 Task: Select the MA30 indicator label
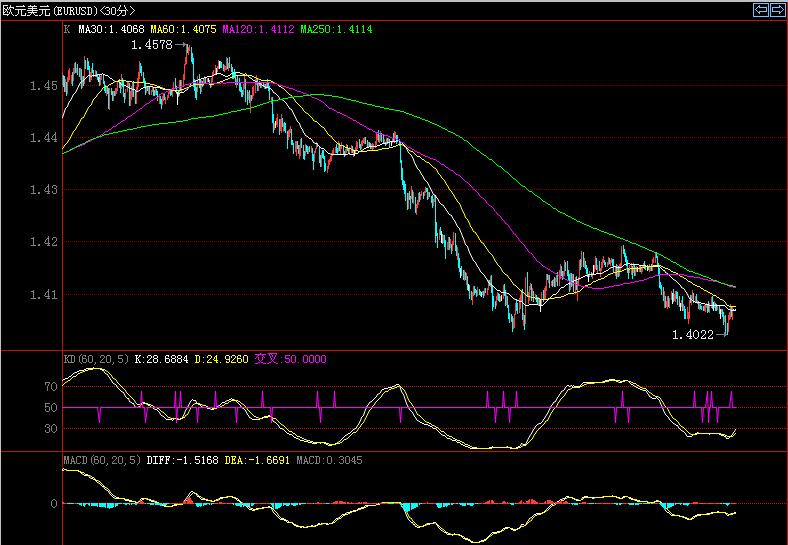110,30
